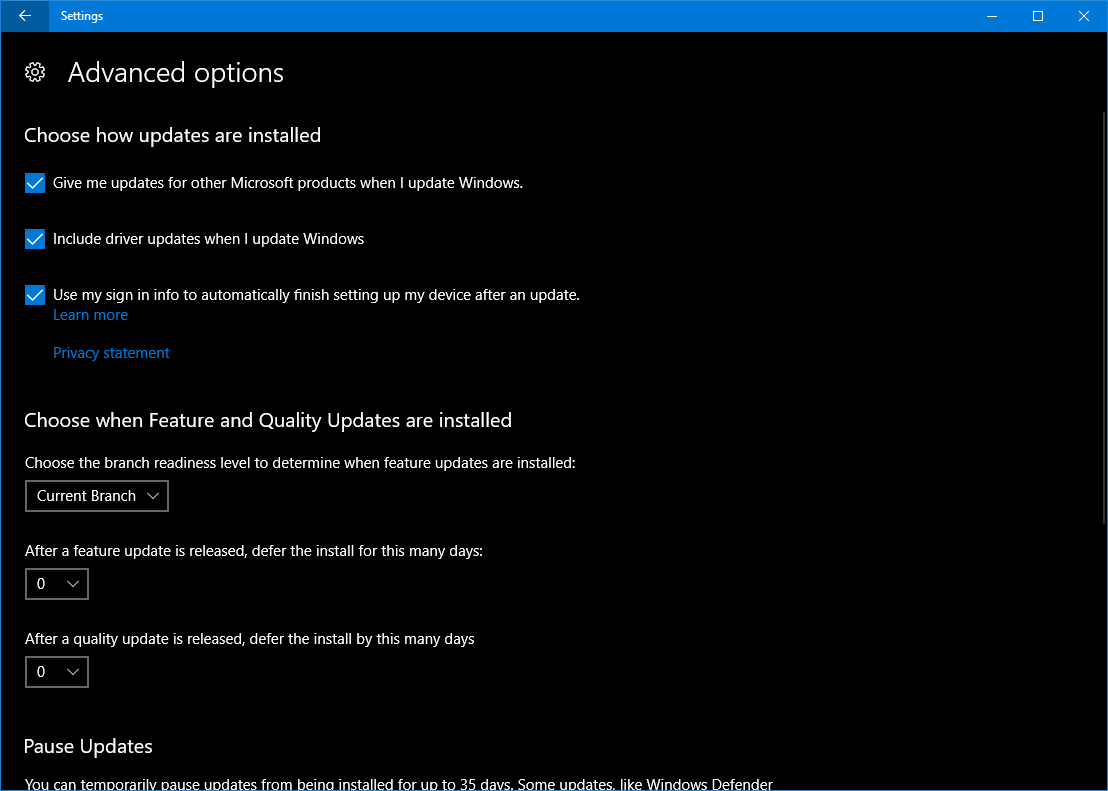This screenshot has width=1108, height=791.
Task: Click the Settings title text in title bar
Action: 82,16
